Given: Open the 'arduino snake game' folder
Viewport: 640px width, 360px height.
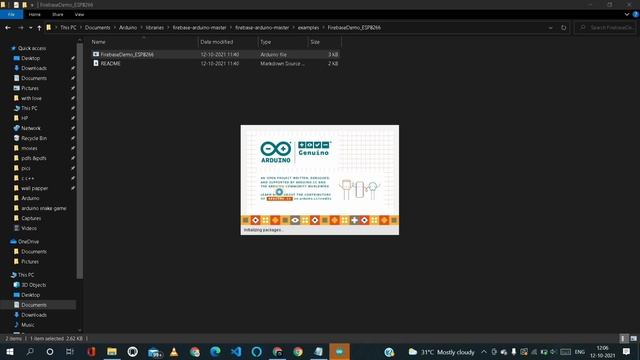Looking at the screenshot, I should (44, 208).
